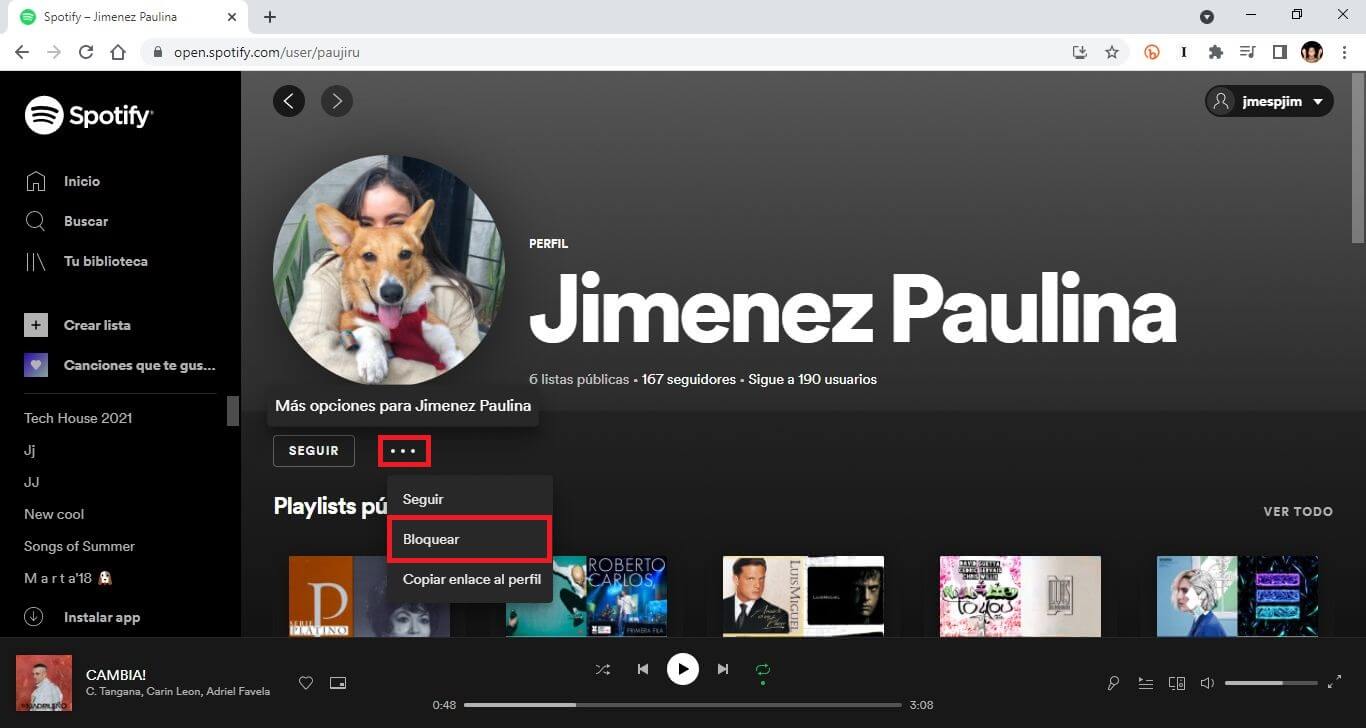Viewport: 1366px width, 728px height.
Task: Open the Chrome profile avatar
Action: (1312, 52)
